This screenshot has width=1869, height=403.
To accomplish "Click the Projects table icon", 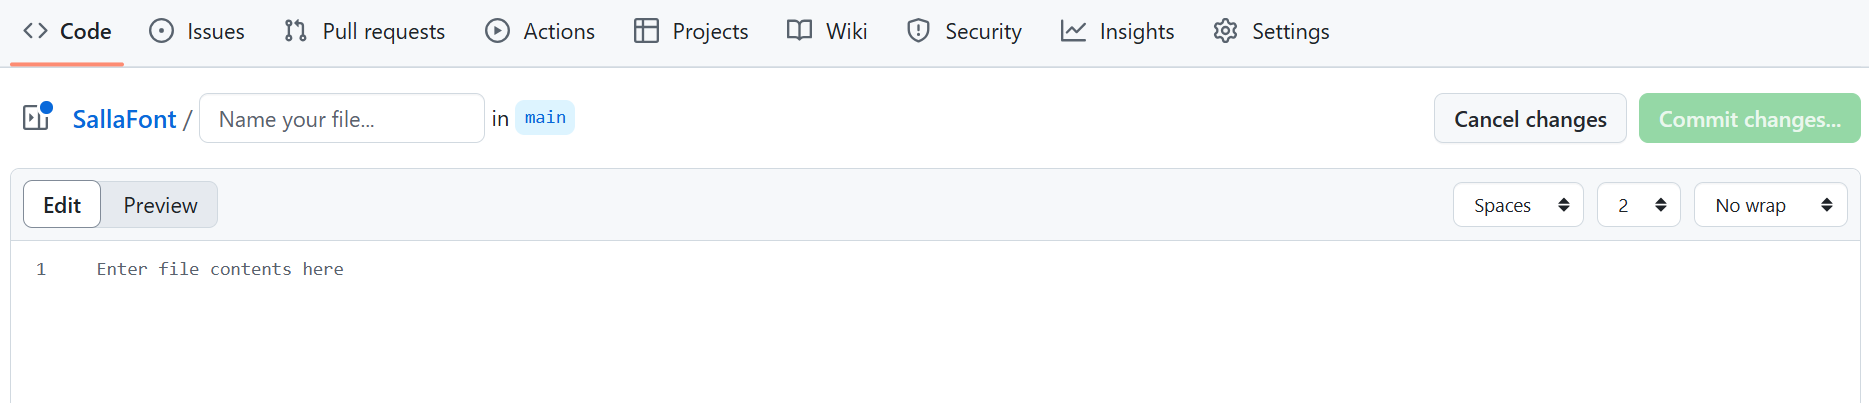I will tap(646, 31).
